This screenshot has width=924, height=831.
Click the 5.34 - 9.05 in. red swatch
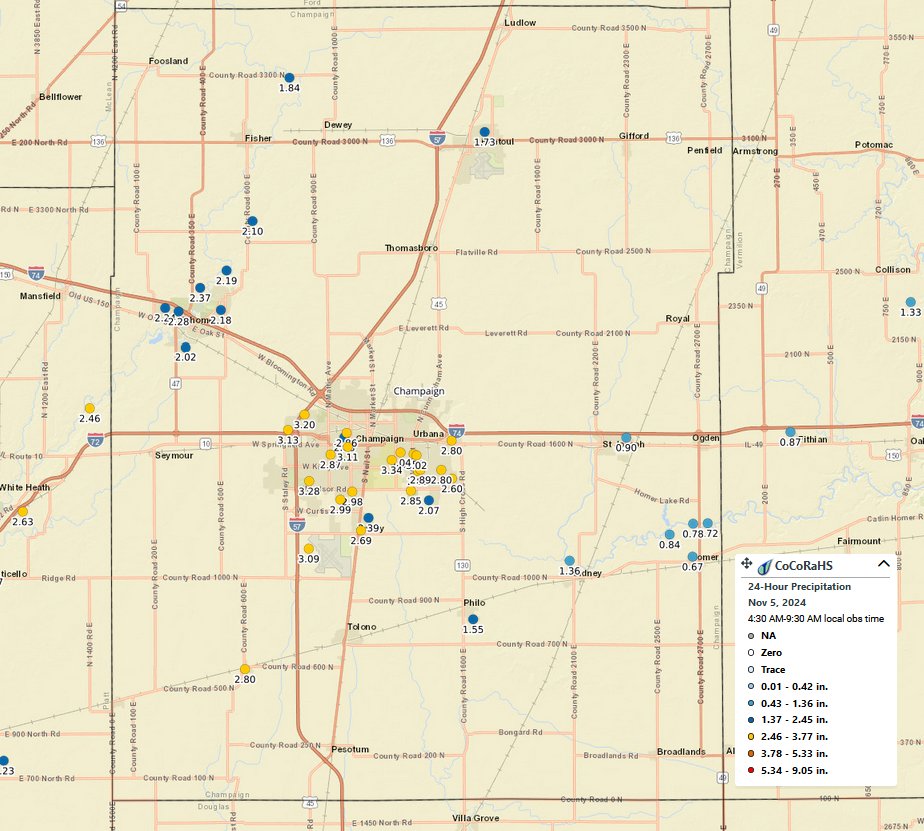coord(751,771)
